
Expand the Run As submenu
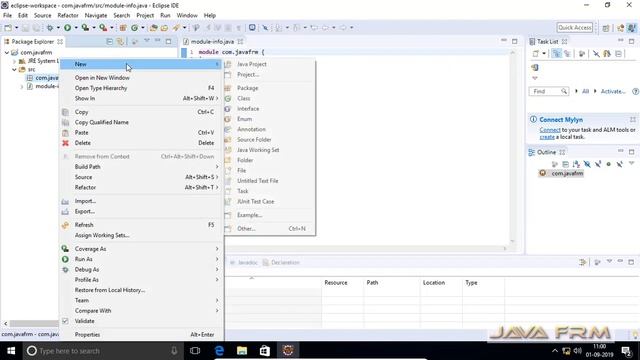pyautogui.click(x=142, y=259)
